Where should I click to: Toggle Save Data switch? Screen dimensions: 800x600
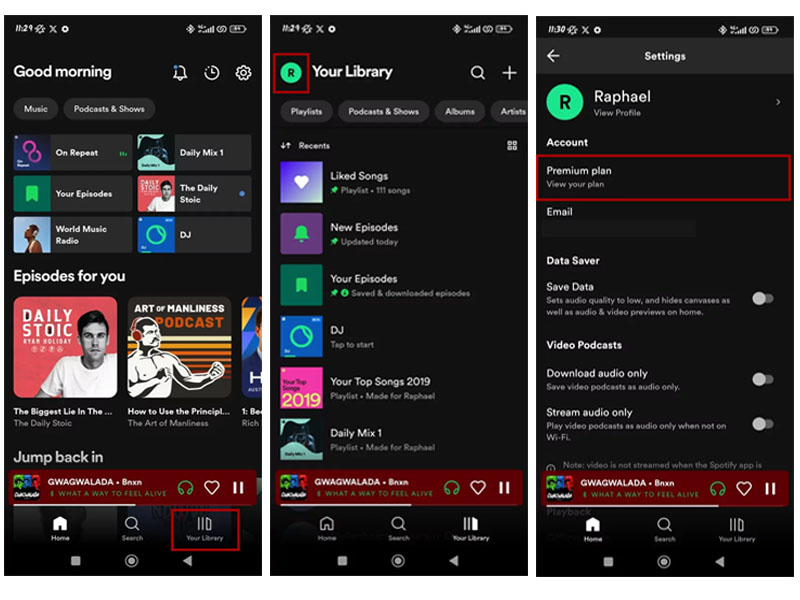[763, 298]
